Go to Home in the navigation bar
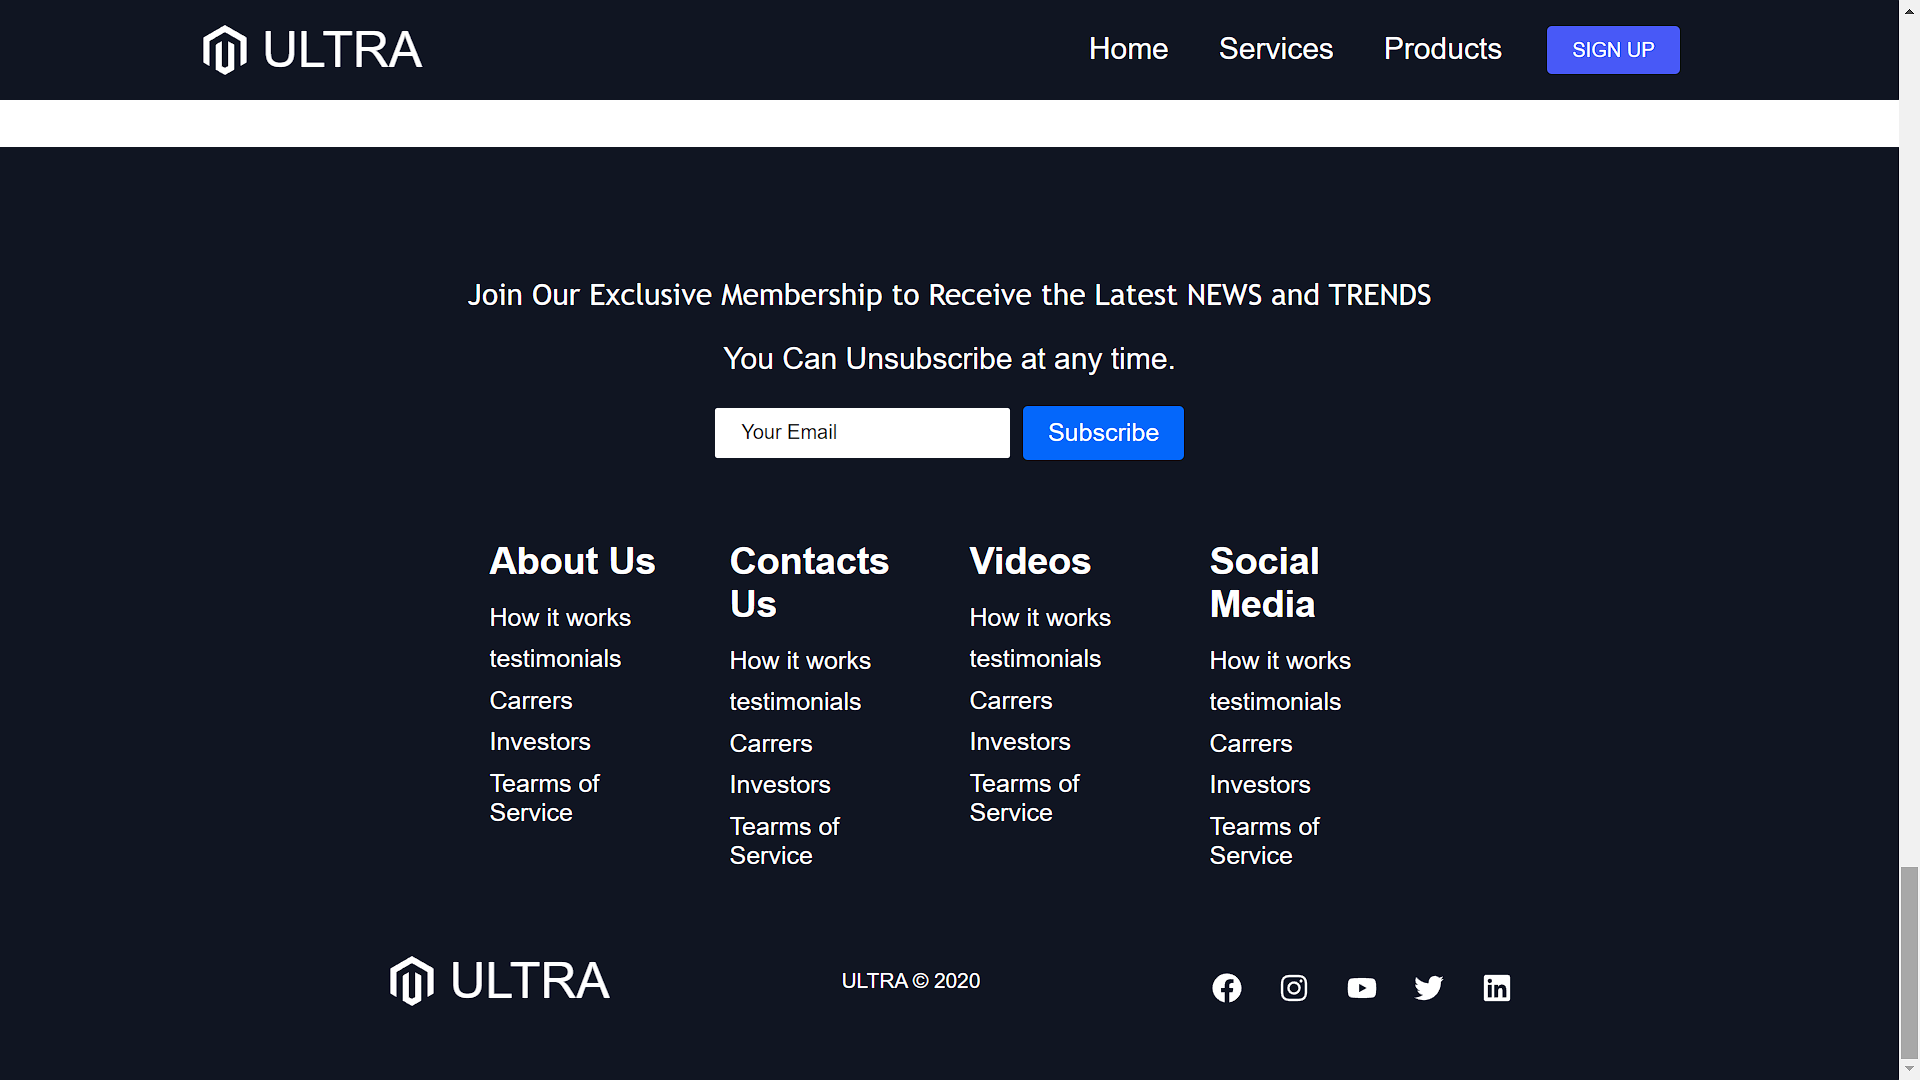 [x=1128, y=49]
